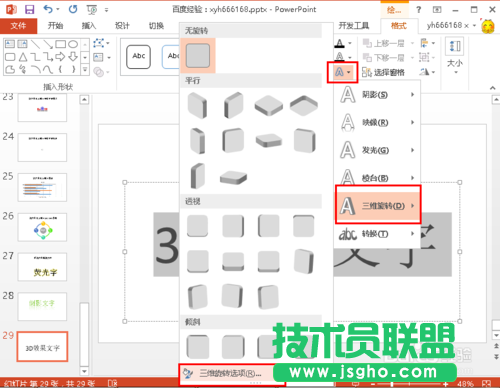Select slide 25 thumbnail with chart

pos(42,187)
